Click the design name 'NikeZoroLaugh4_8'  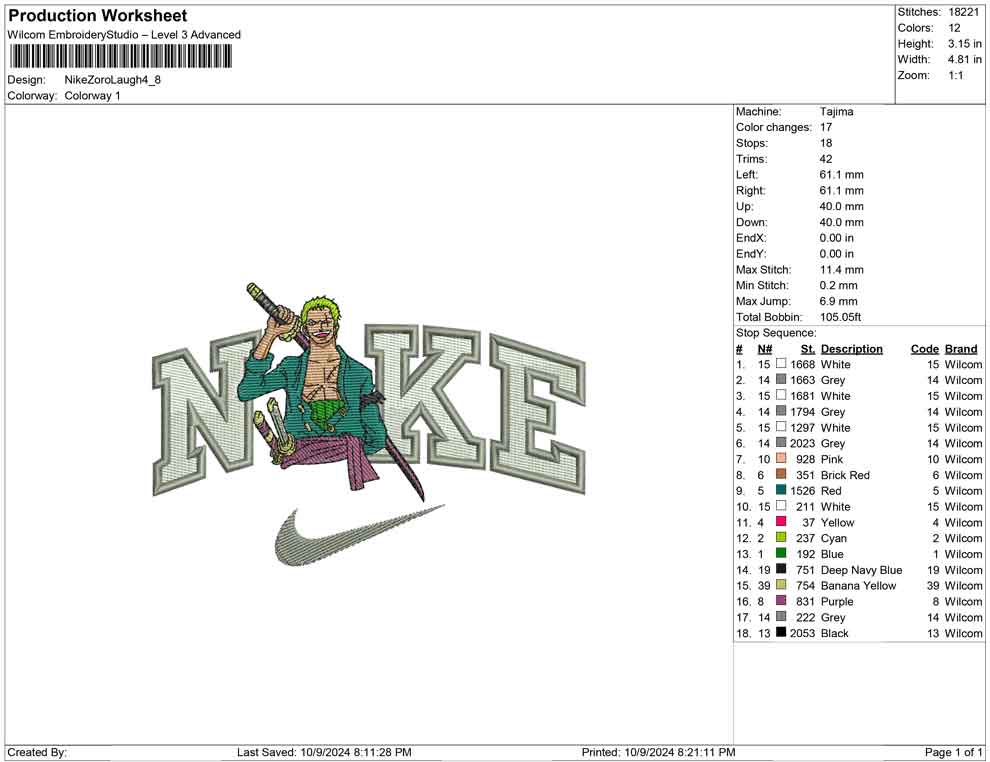pos(112,80)
